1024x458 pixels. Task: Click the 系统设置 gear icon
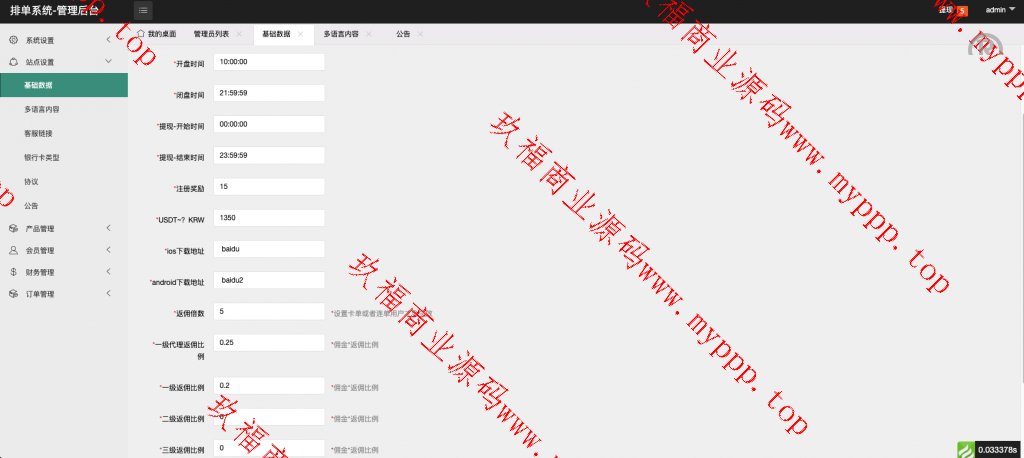13,40
